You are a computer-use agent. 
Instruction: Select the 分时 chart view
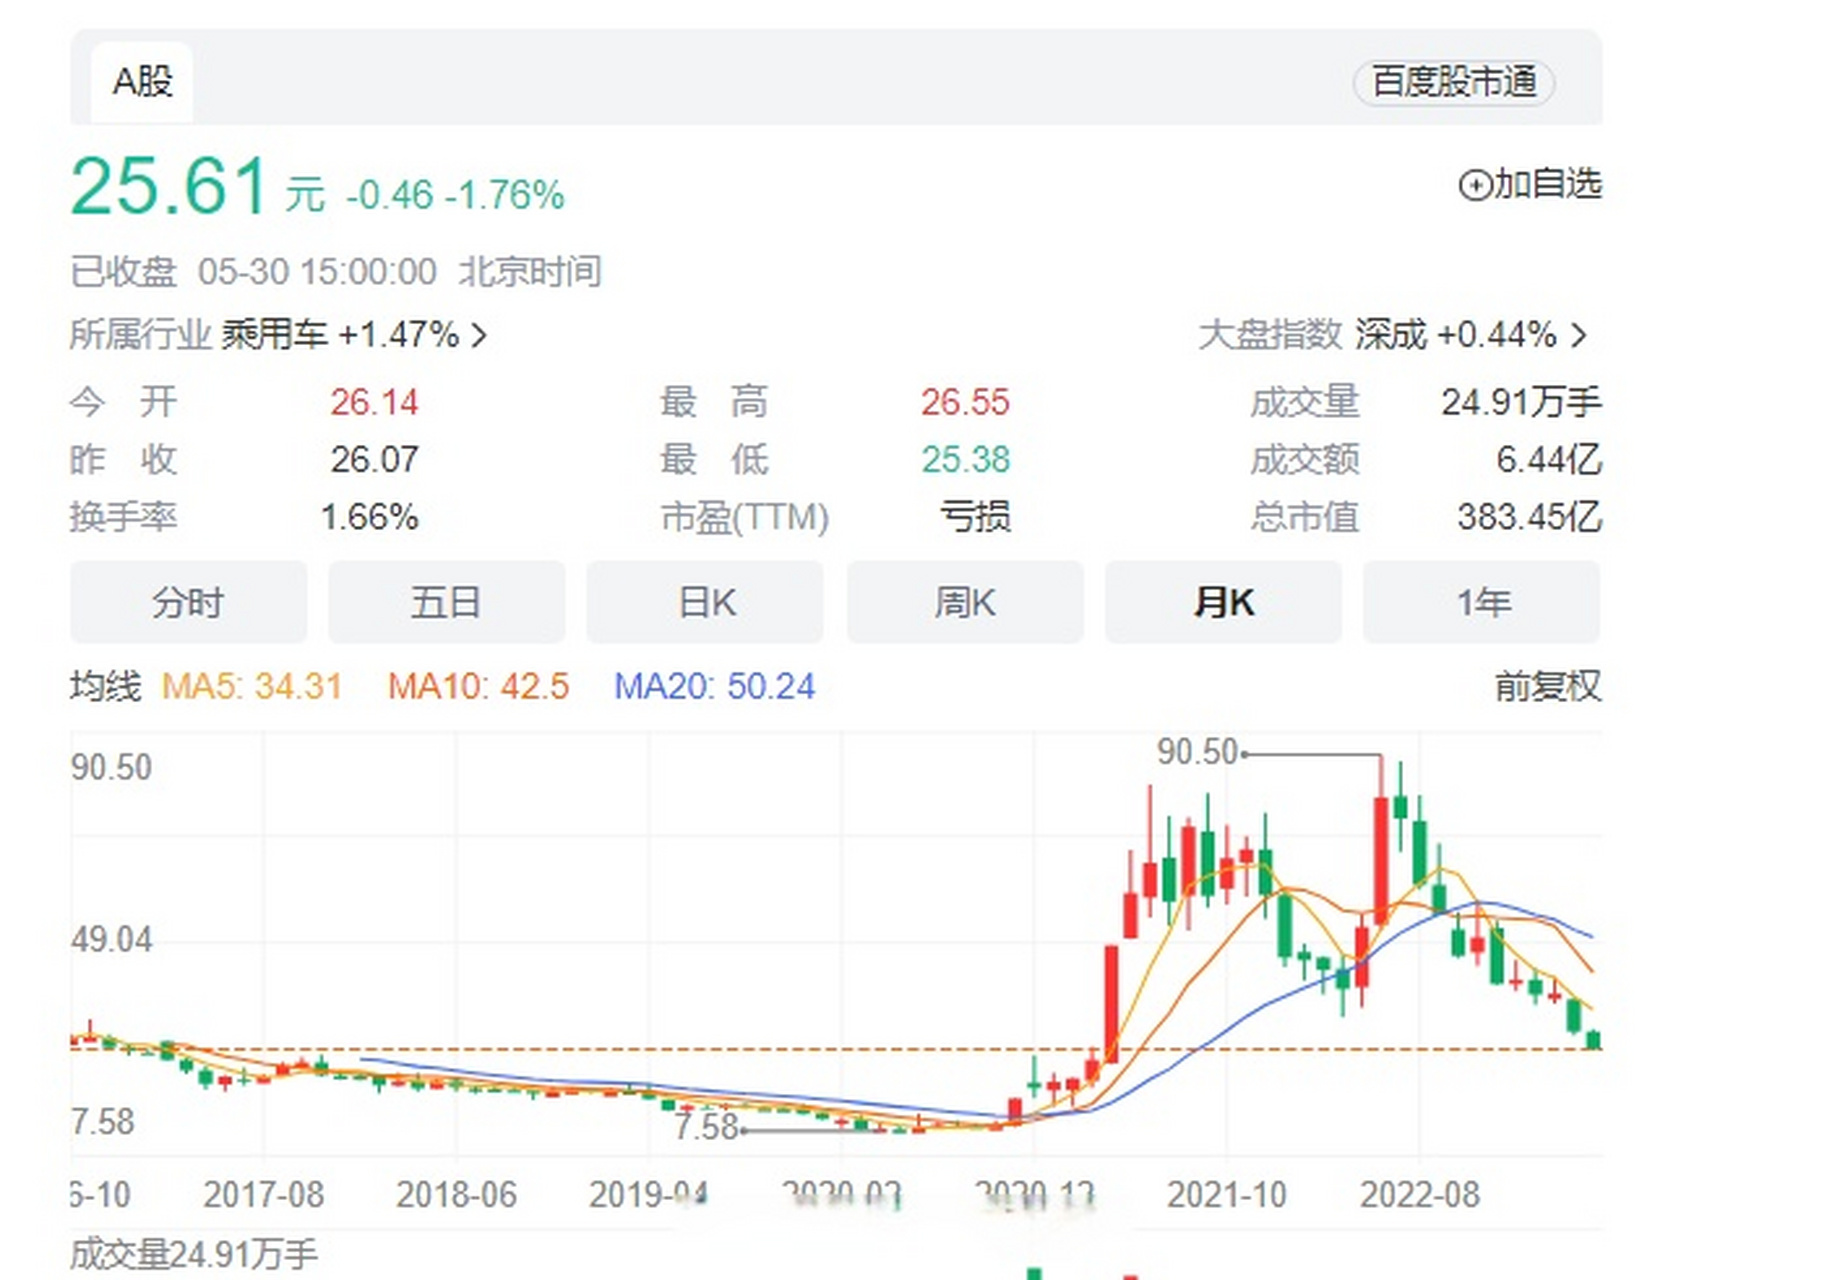tap(188, 602)
